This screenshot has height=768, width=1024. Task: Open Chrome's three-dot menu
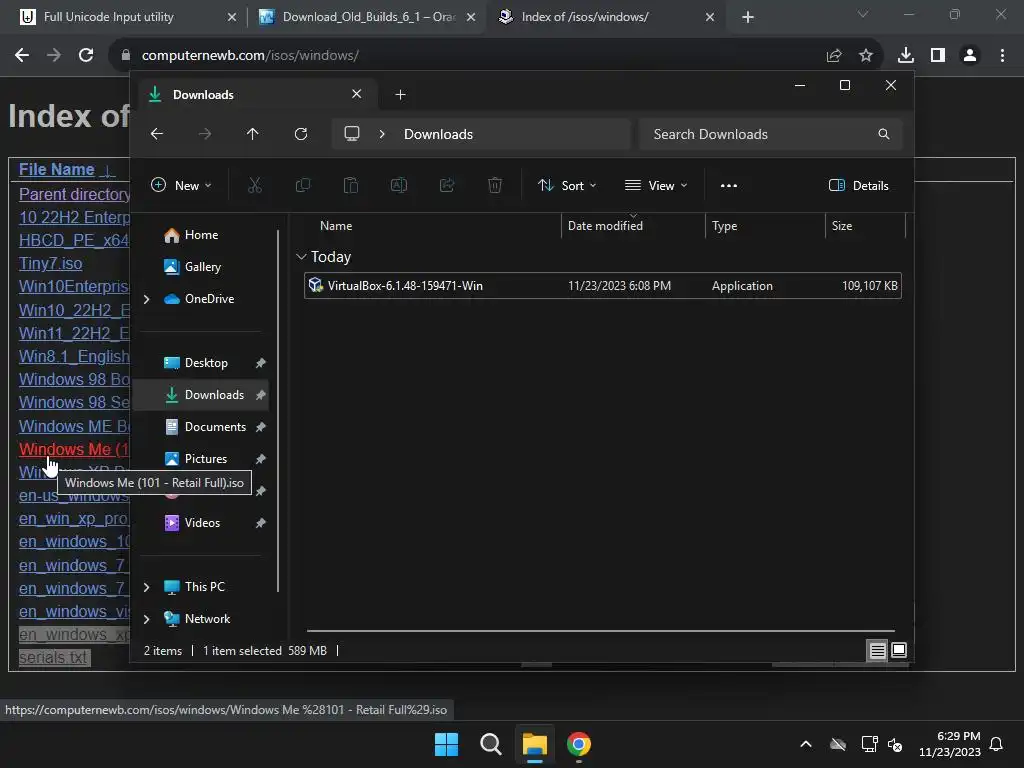point(1002,56)
